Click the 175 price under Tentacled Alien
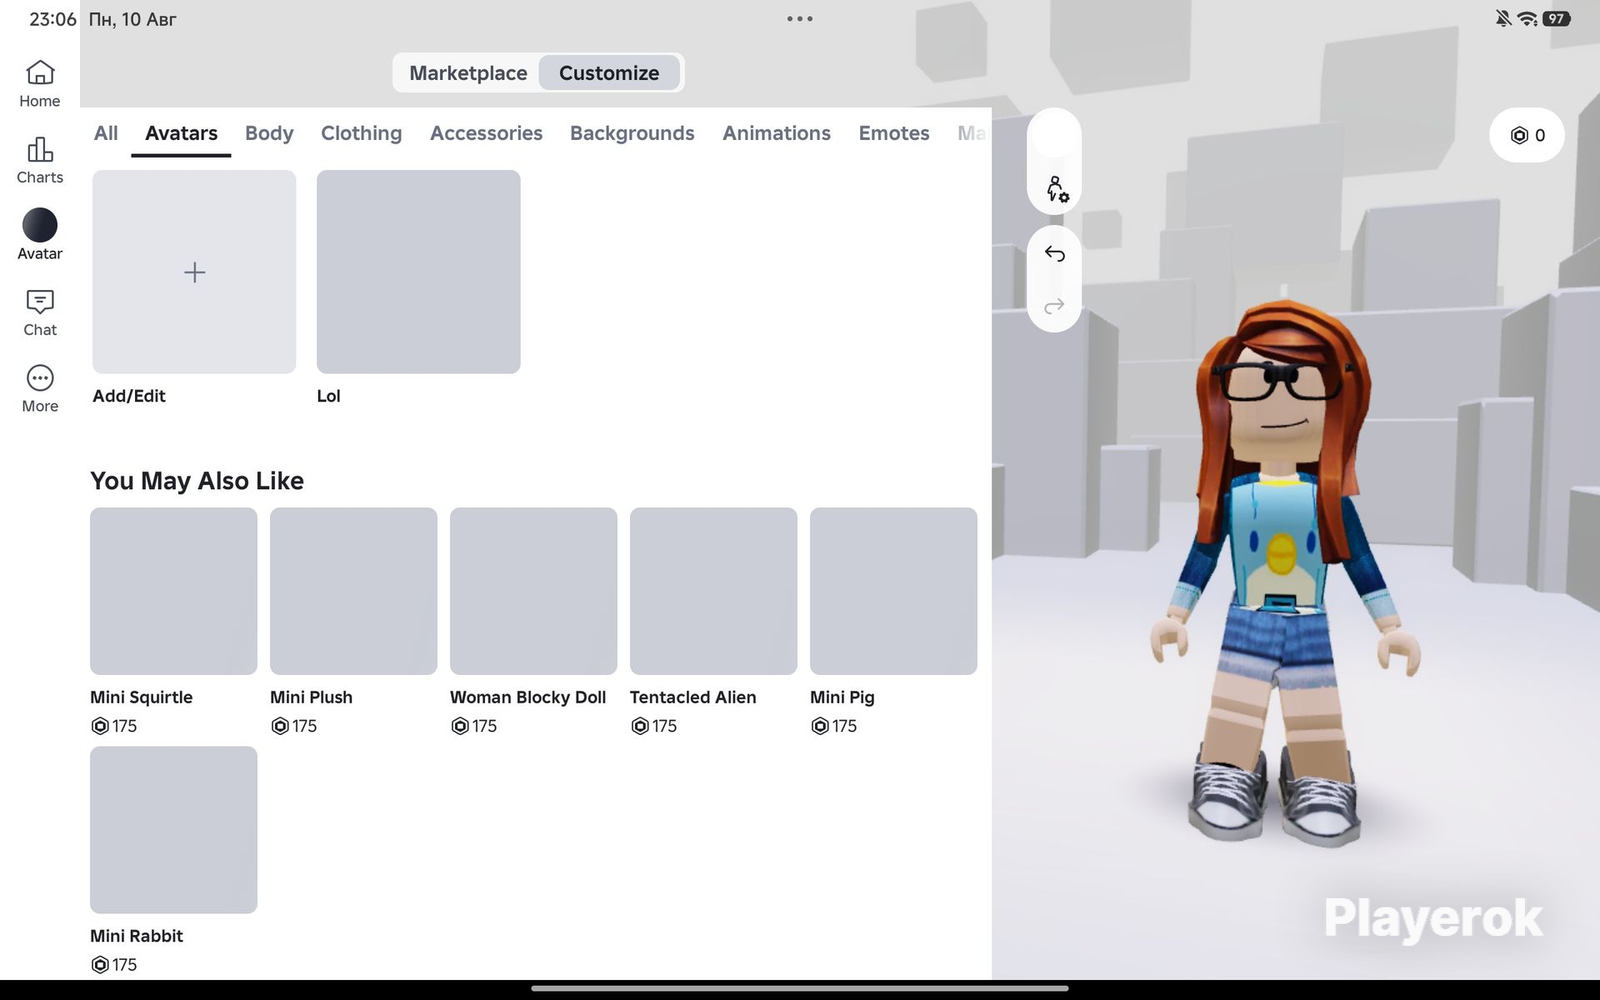Image resolution: width=1600 pixels, height=1000 pixels. [664, 726]
